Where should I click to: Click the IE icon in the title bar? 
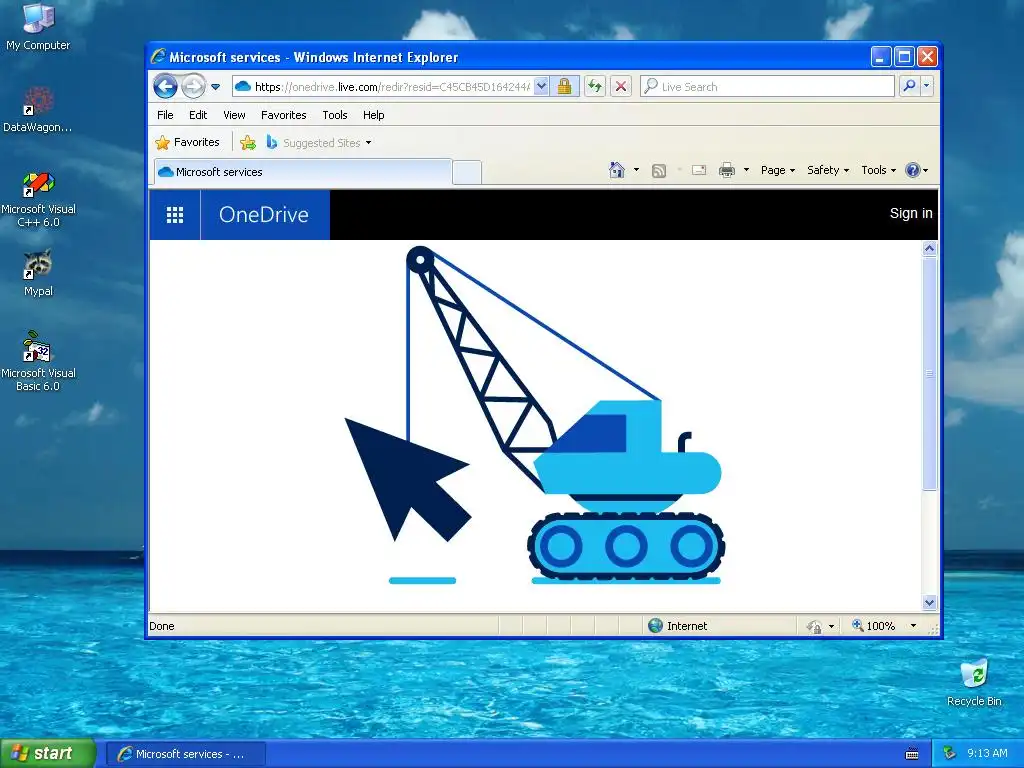tap(159, 56)
